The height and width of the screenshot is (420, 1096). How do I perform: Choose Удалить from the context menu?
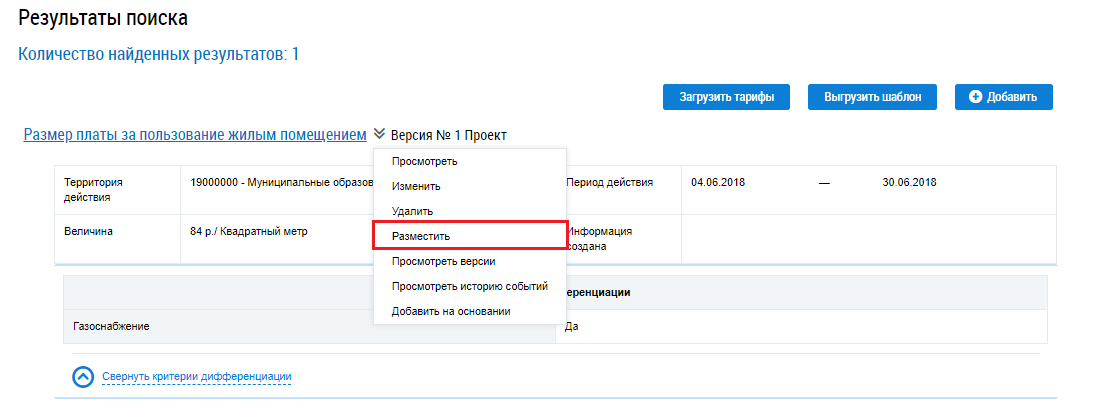tap(412, 212)
